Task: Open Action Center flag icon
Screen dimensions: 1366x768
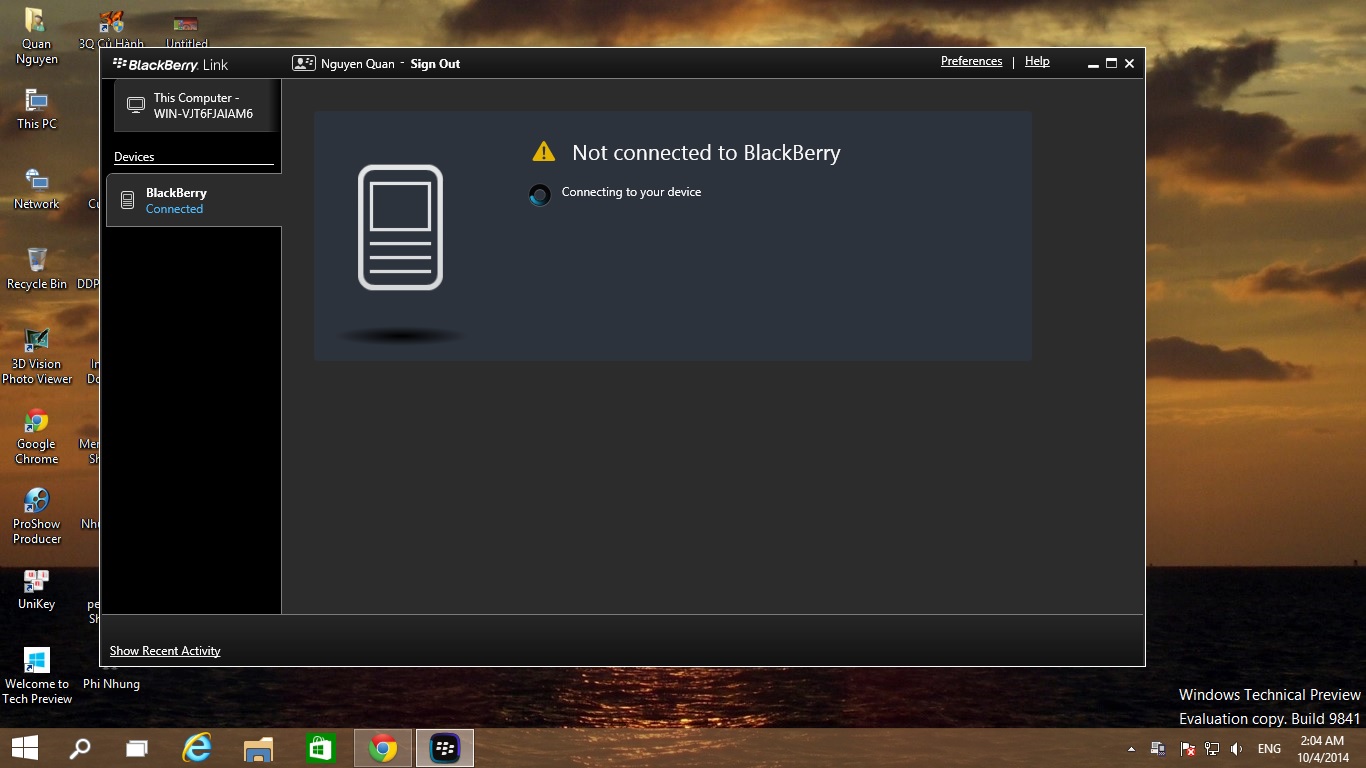Action: tap(1188, 749)
